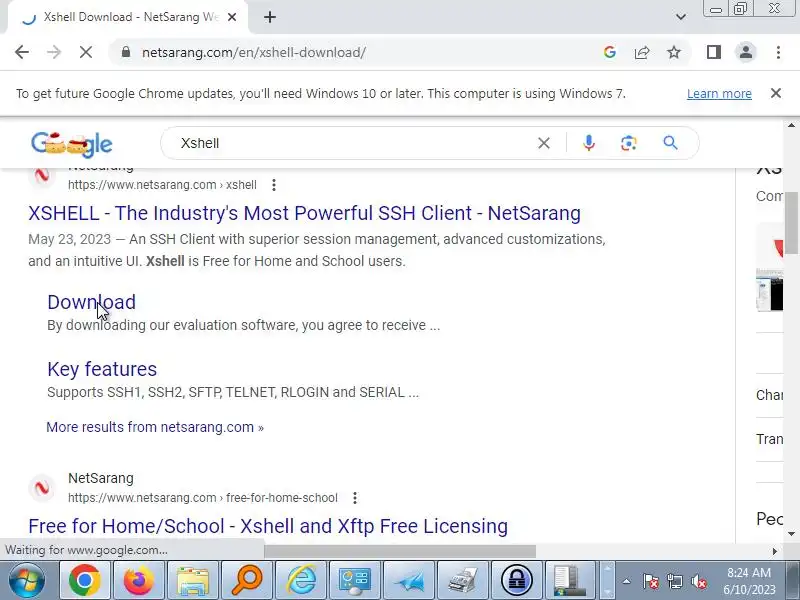This screenshot has height=600, width=800.
Task: Open Action Center flag icon
Action: (x=651, y=581)
